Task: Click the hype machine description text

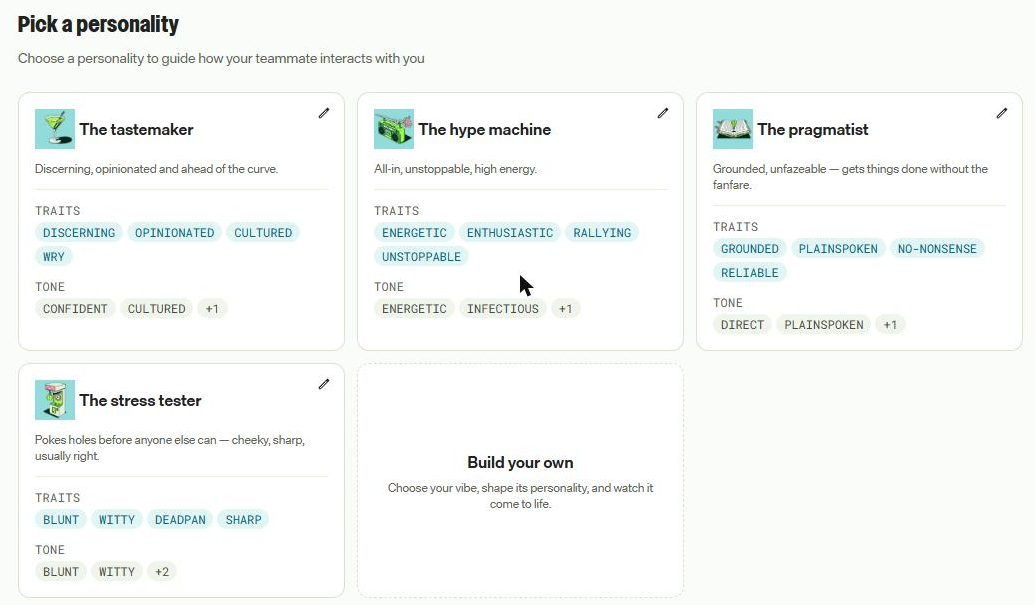Action: tap(455, 169)
